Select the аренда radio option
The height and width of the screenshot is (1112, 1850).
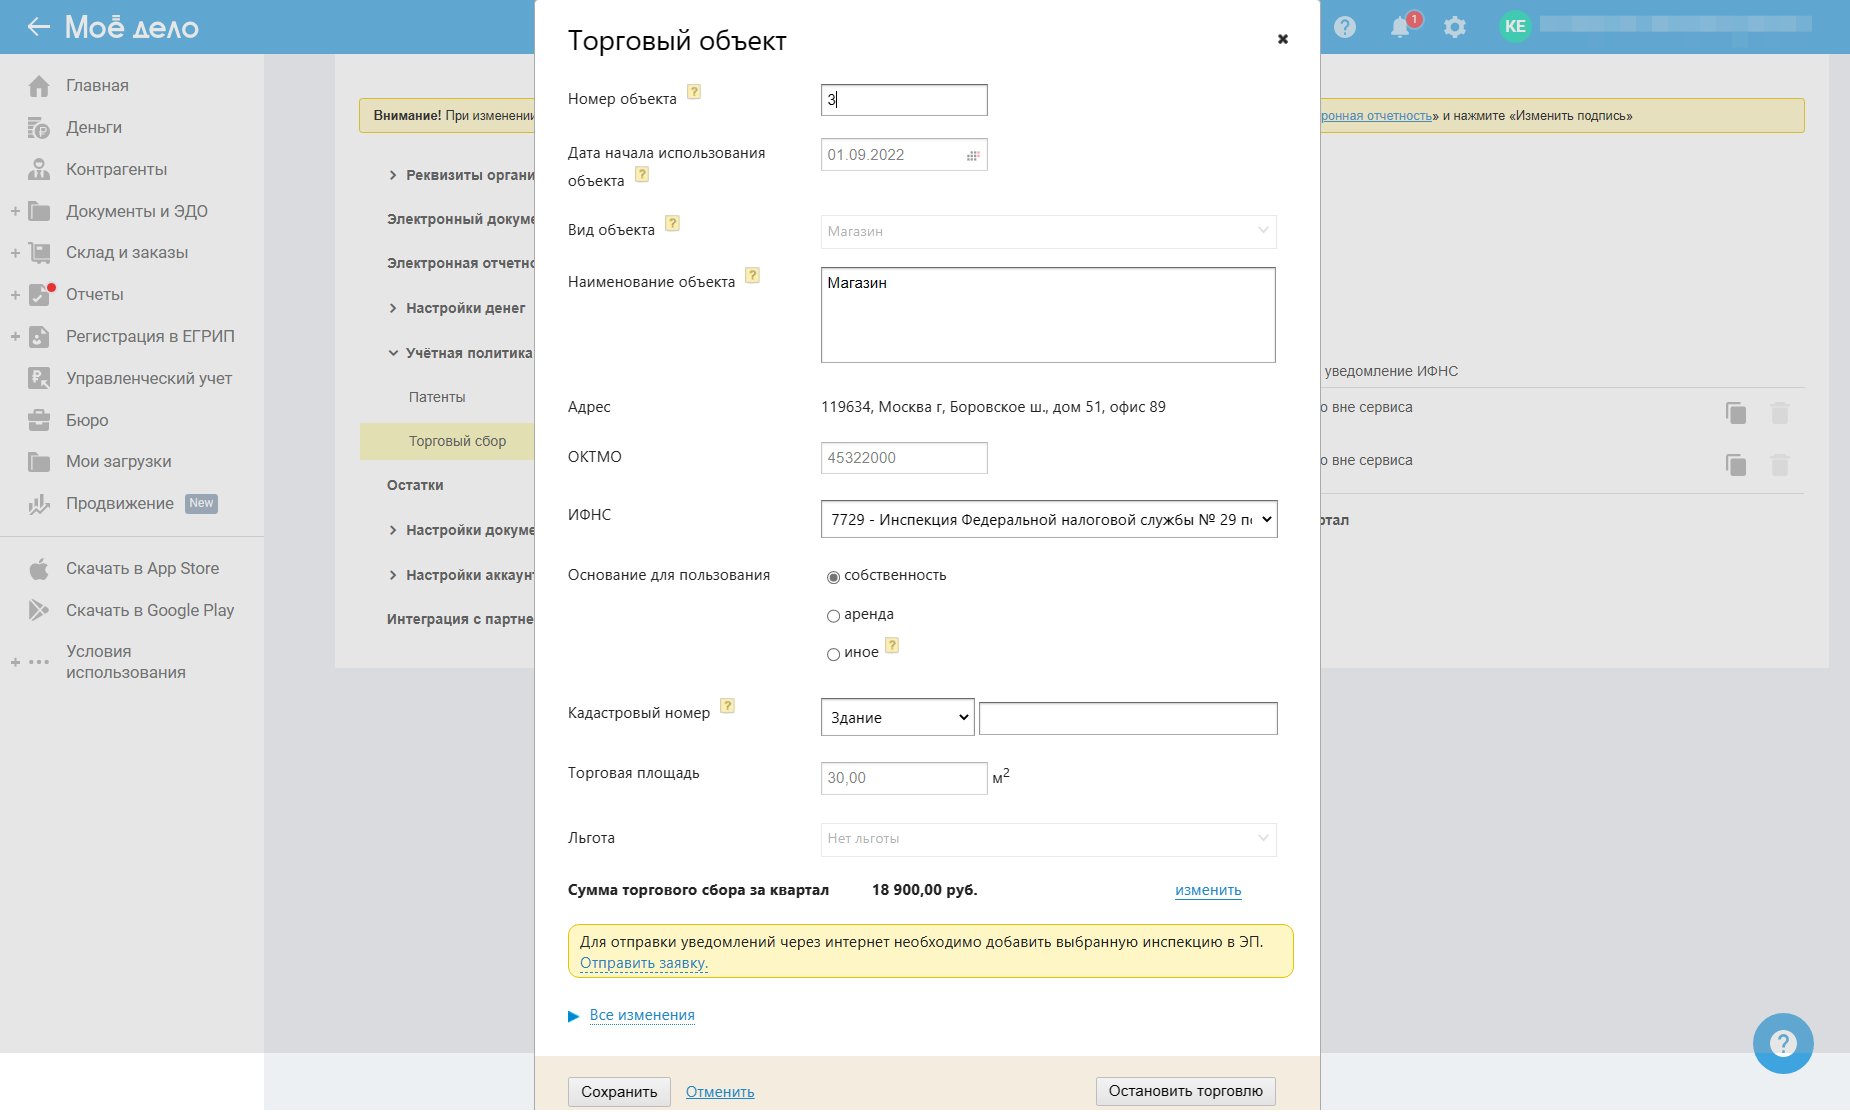pos(833,616)
